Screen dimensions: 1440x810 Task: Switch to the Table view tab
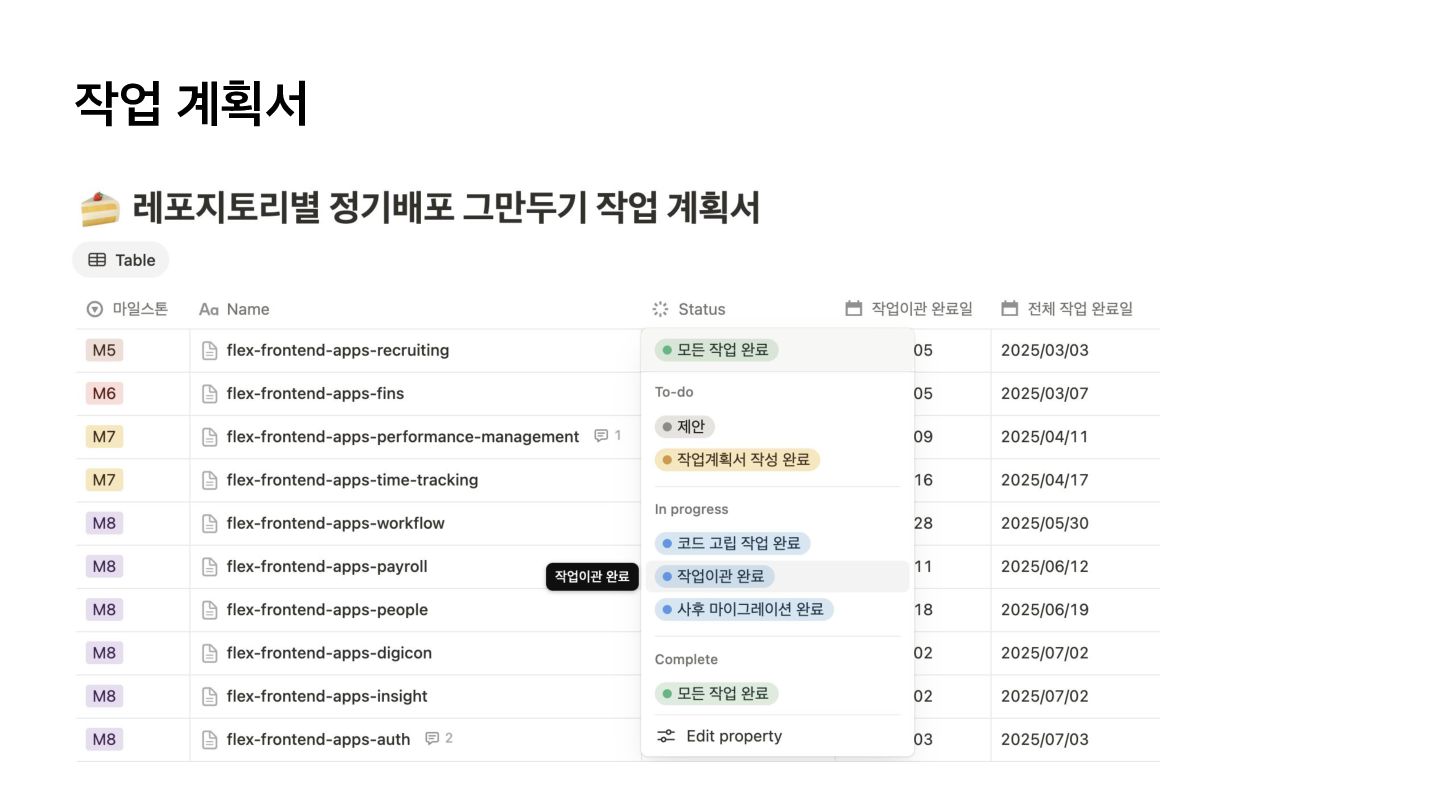click(121, 260)
